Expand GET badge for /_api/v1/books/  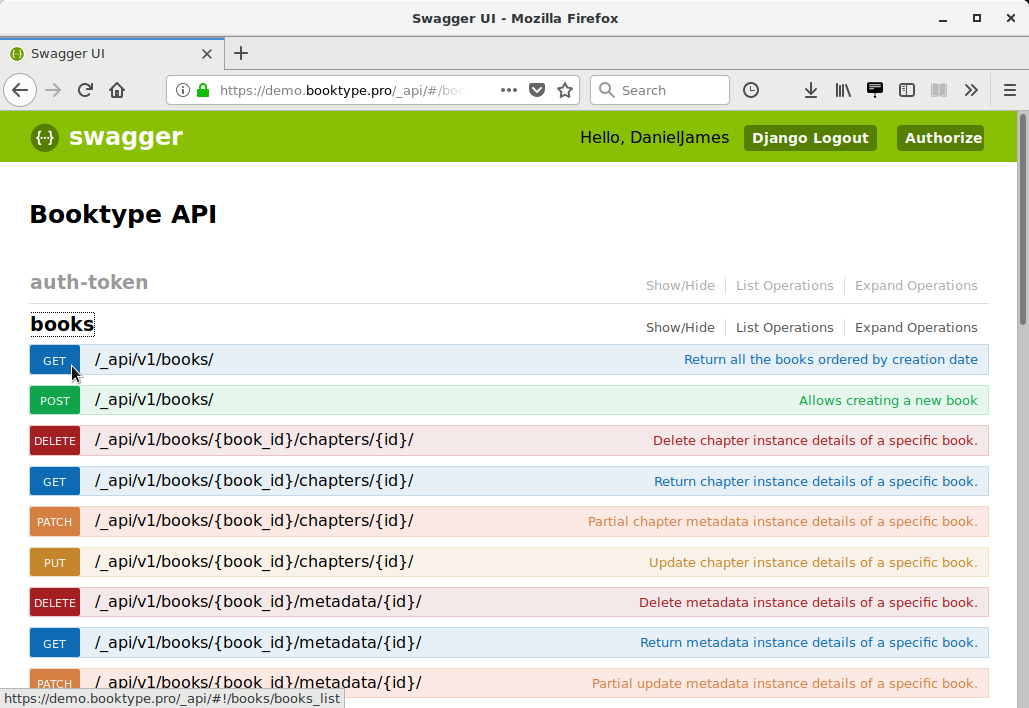click(x=54, y=360)
